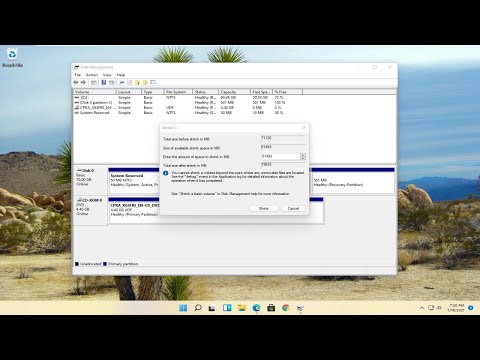480x360 pixels.
Task: Click the blue notification badge in the tray
Action: pos(471,308)
